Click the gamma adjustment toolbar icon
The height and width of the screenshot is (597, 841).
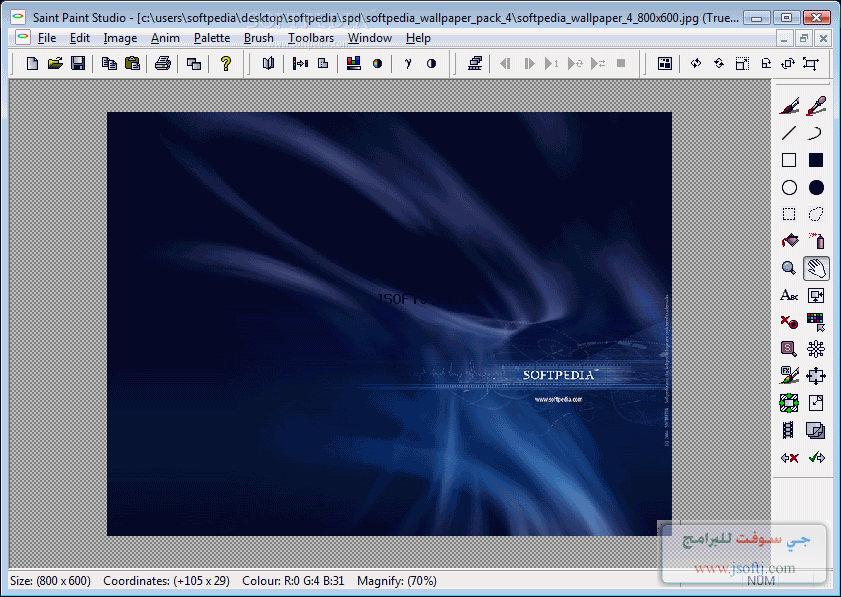coord(408,63)
